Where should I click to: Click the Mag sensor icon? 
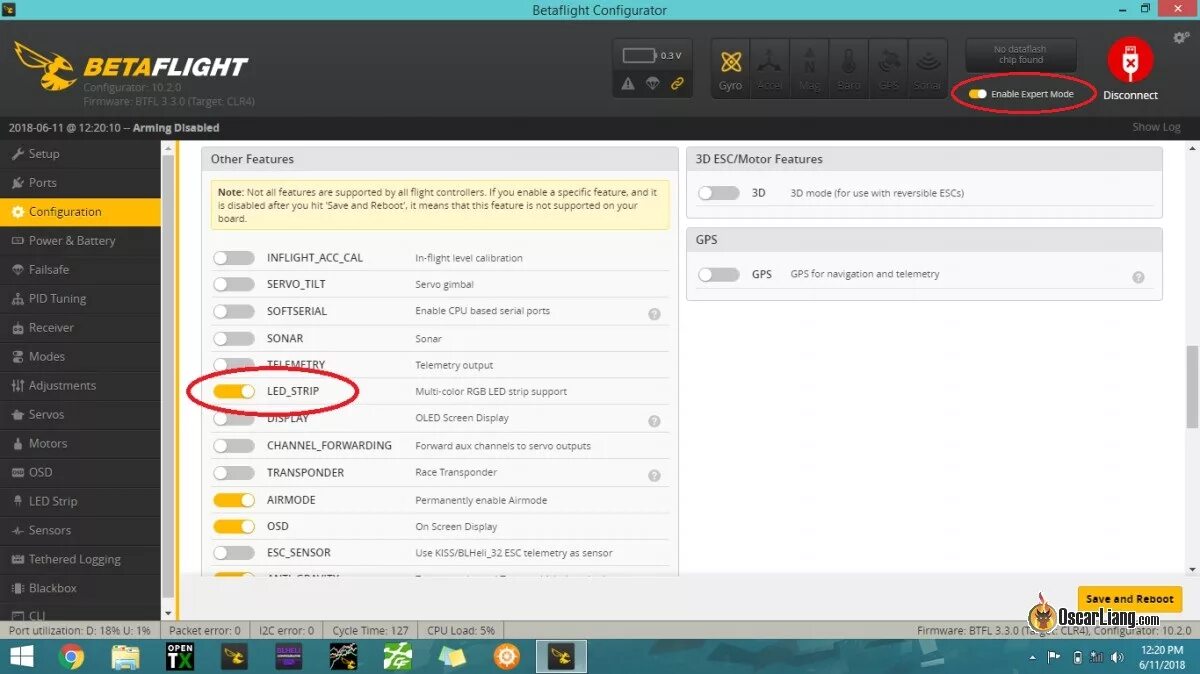[809, 67]
